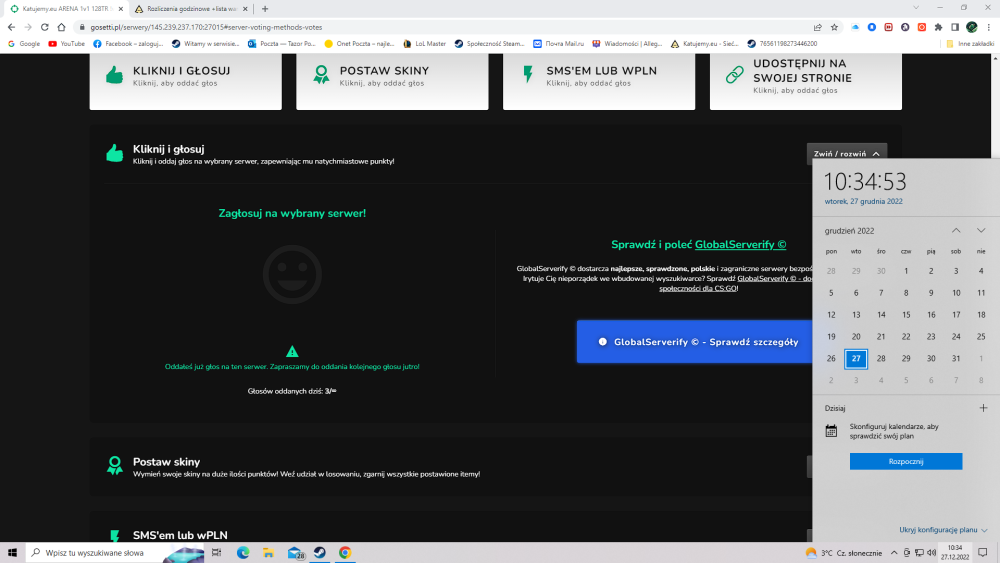This screenshot has width=1000, height=563.
Task: Open the browser home page icon
Action: coord(61,27)
